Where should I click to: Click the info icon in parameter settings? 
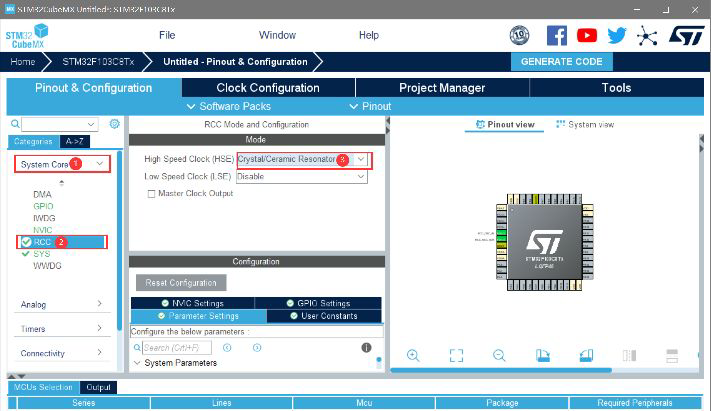click(x=366, y=347)
